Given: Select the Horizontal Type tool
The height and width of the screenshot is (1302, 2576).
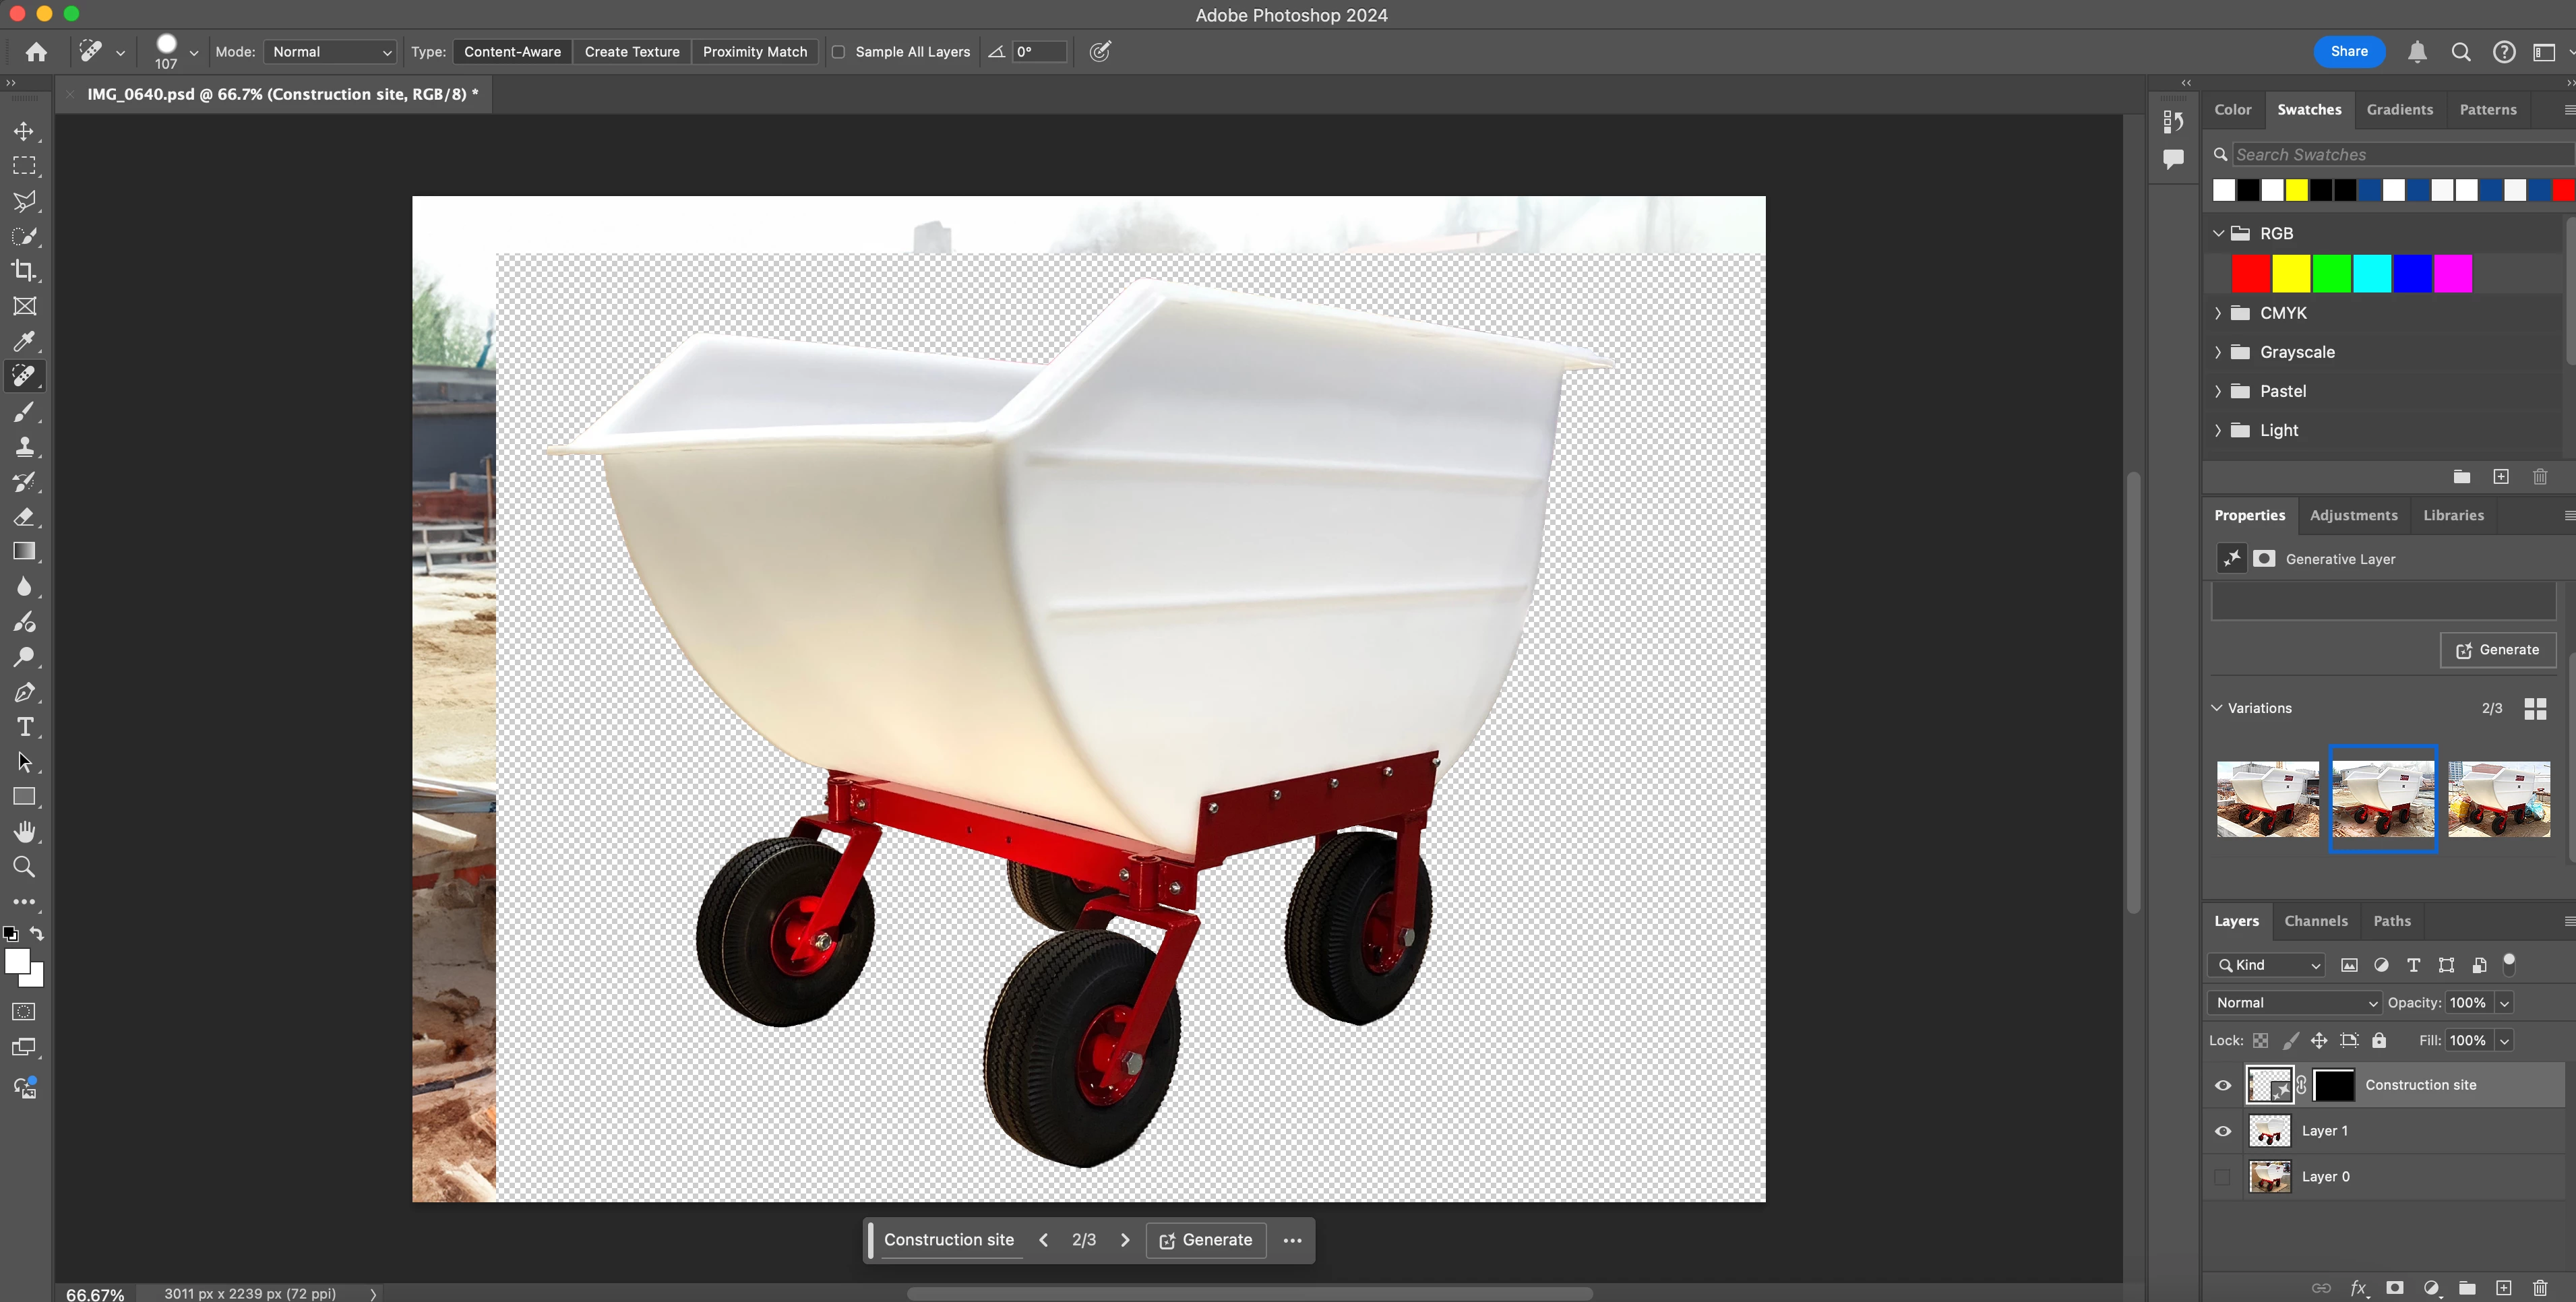Looking at the screenshot, I should 24,727.
